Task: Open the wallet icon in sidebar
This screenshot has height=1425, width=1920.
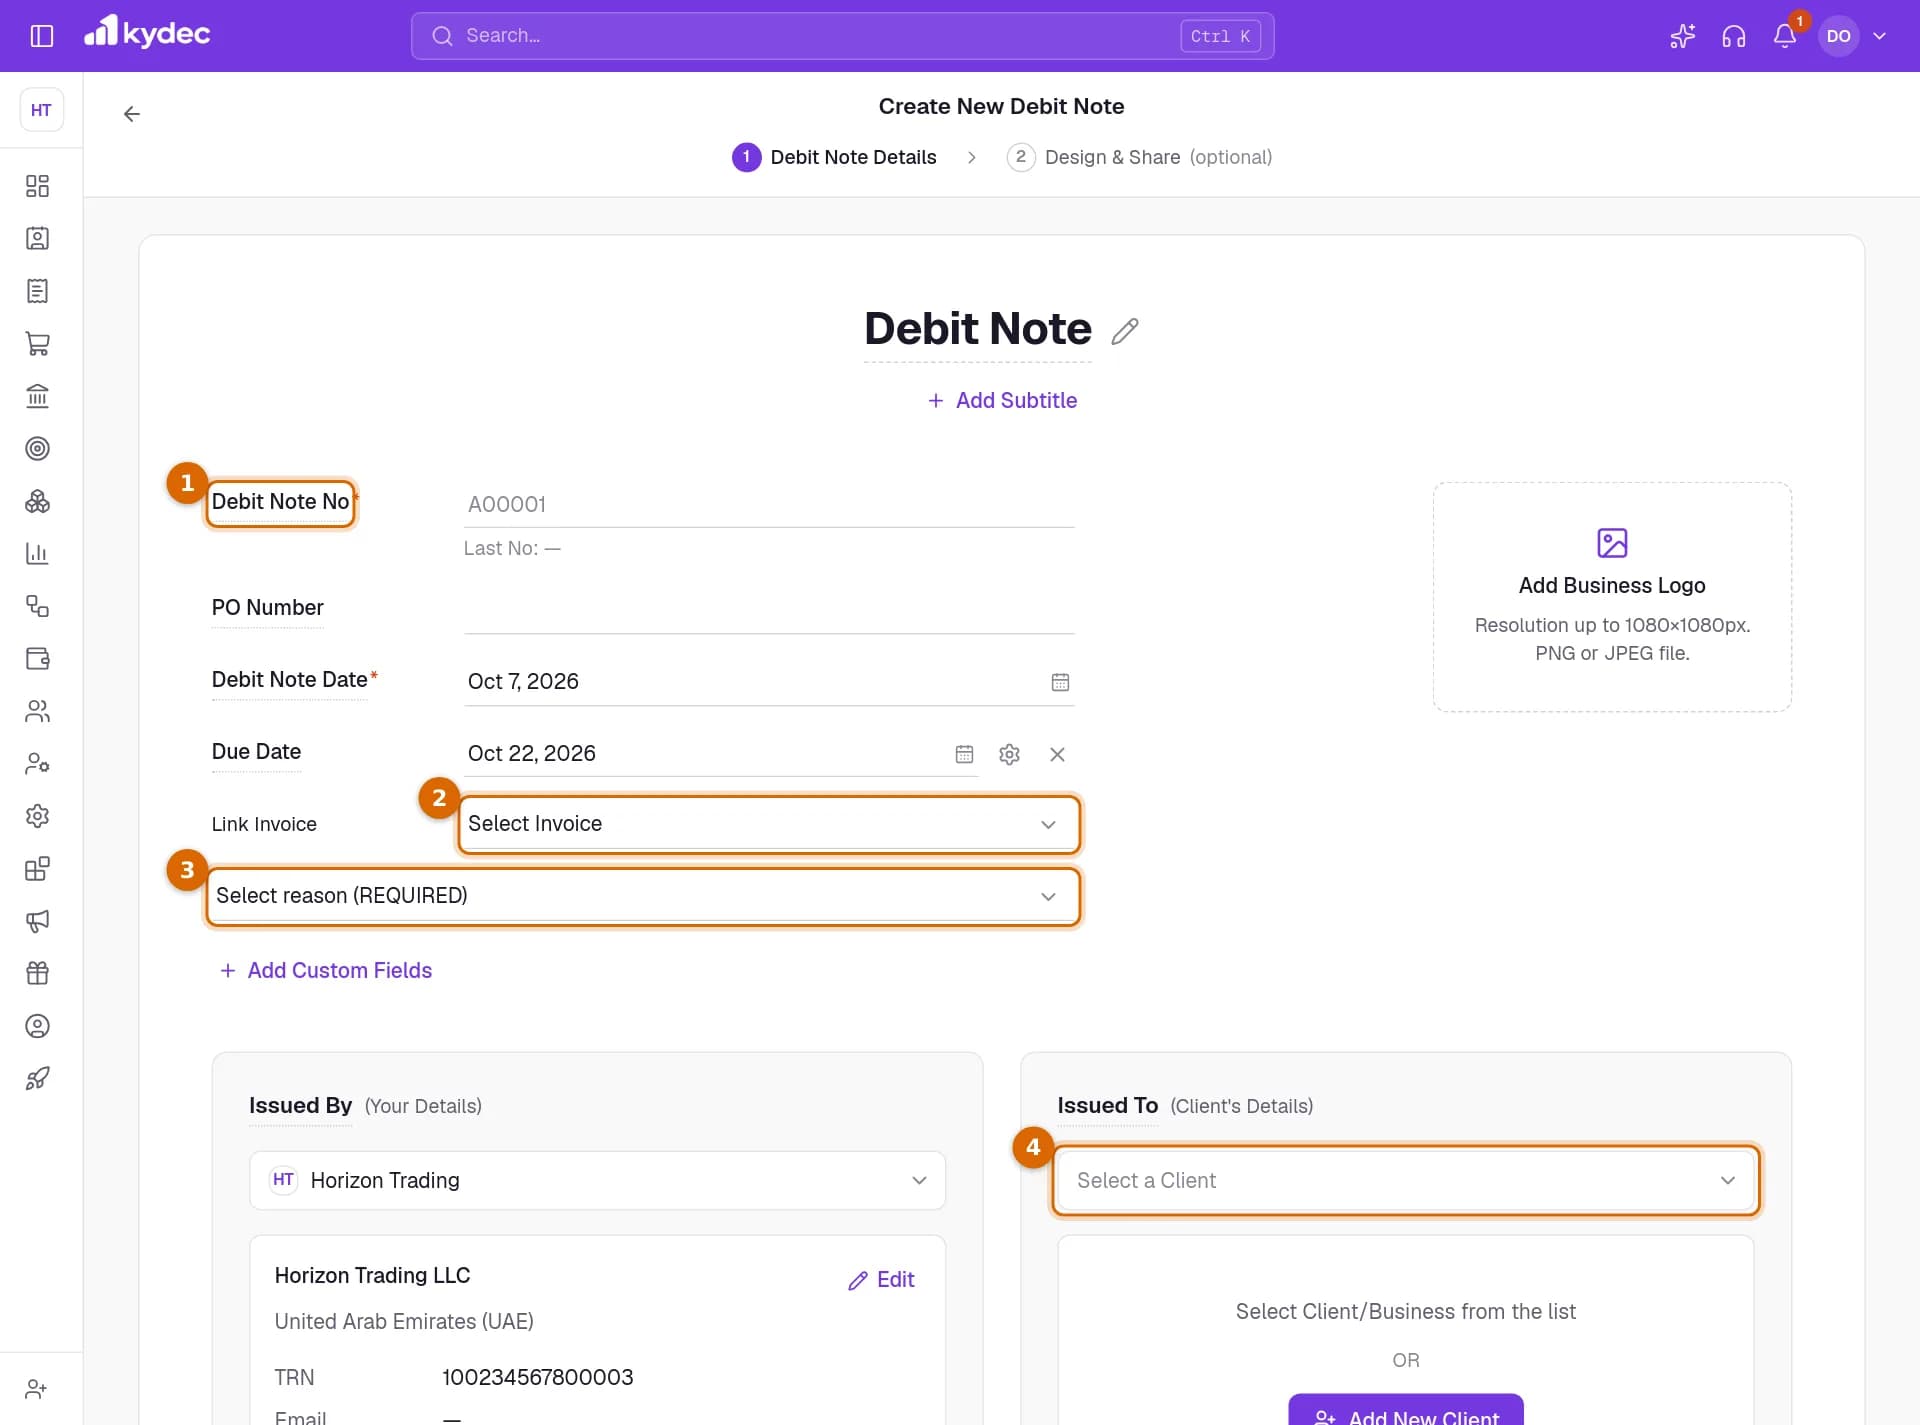Action: click(x=37, y=658)
